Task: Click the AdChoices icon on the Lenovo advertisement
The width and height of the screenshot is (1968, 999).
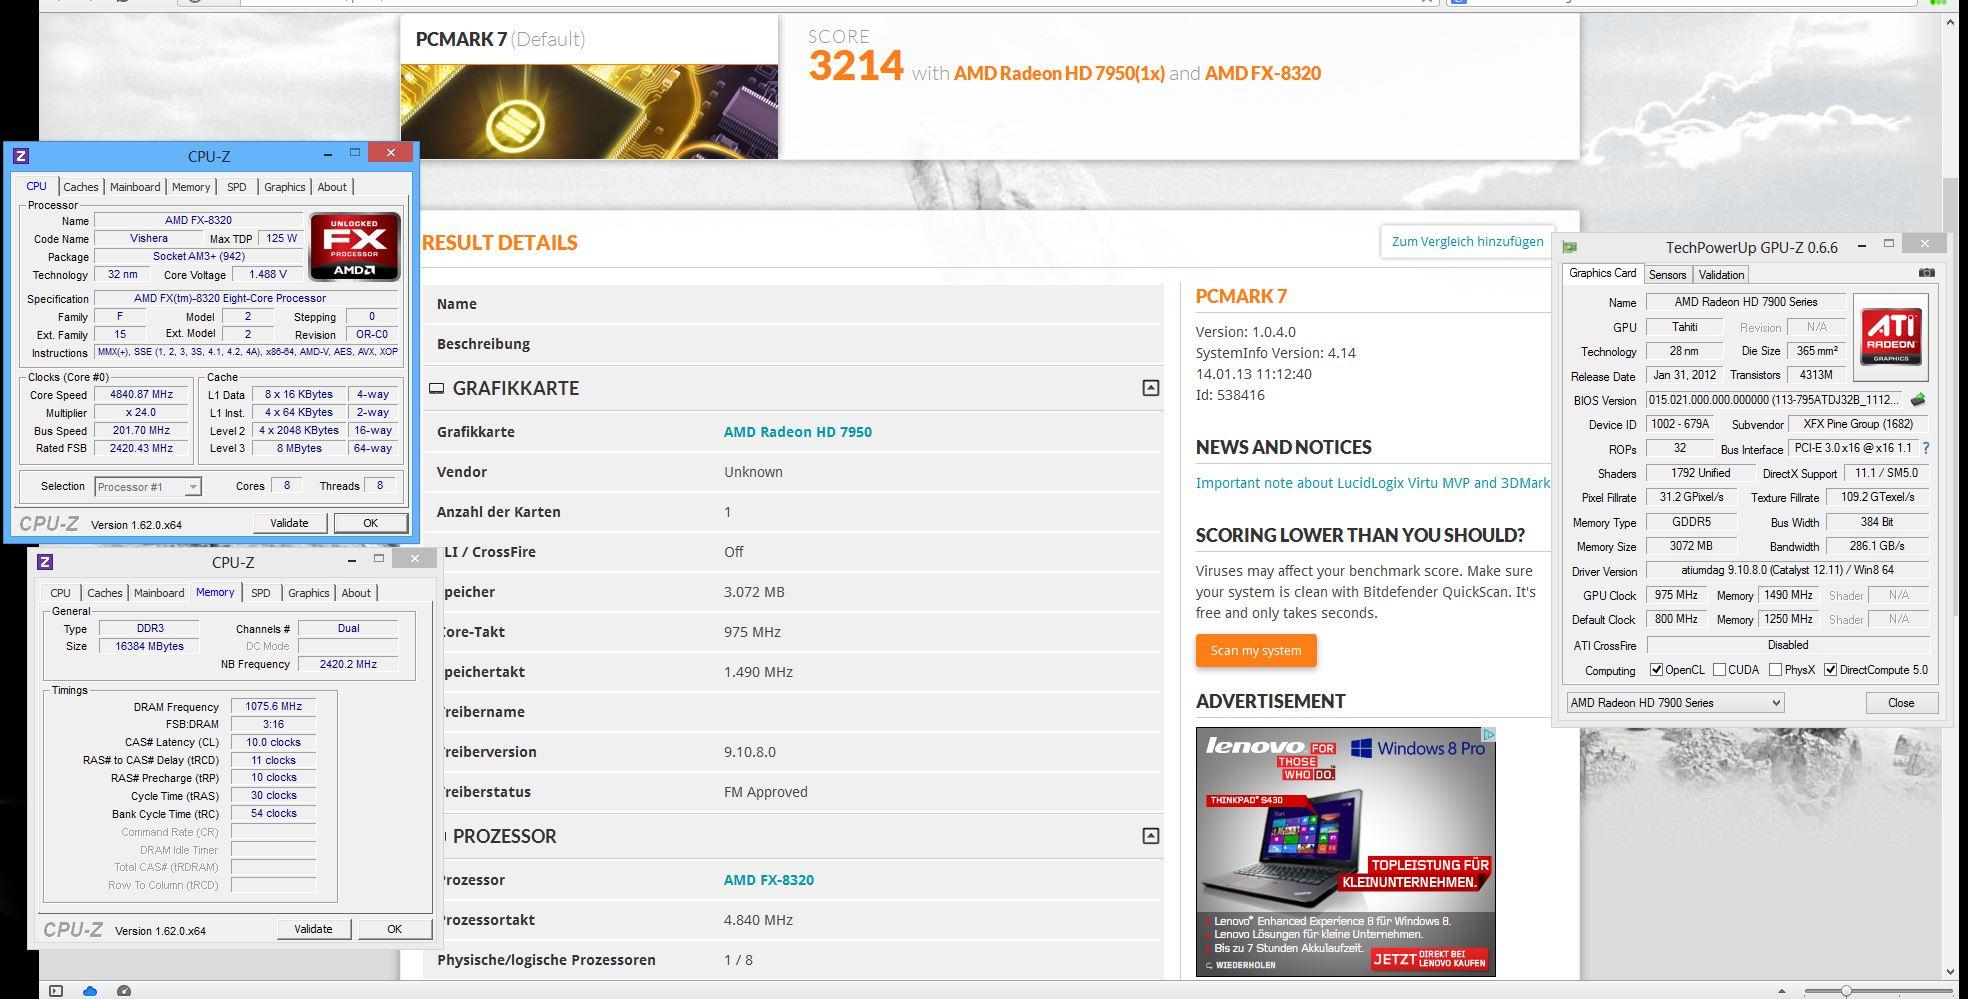Action: pos(1488,735)
